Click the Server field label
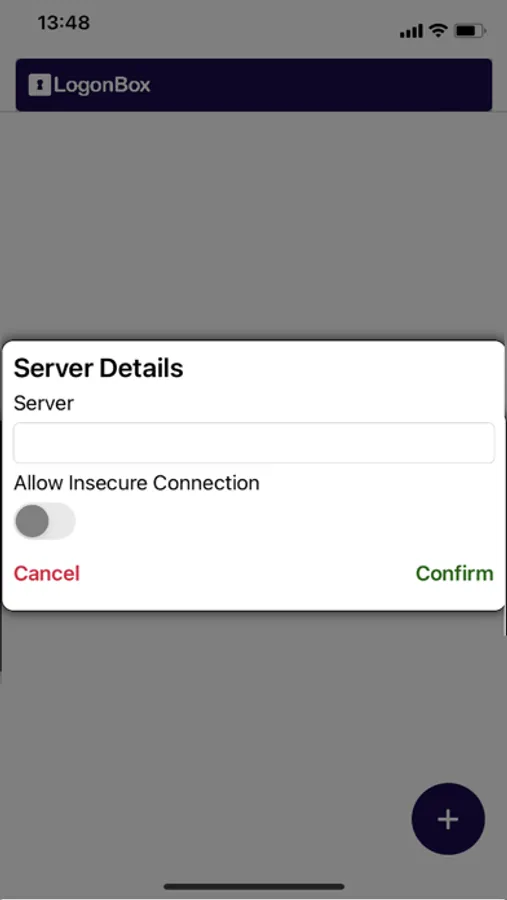 (44, 403)
